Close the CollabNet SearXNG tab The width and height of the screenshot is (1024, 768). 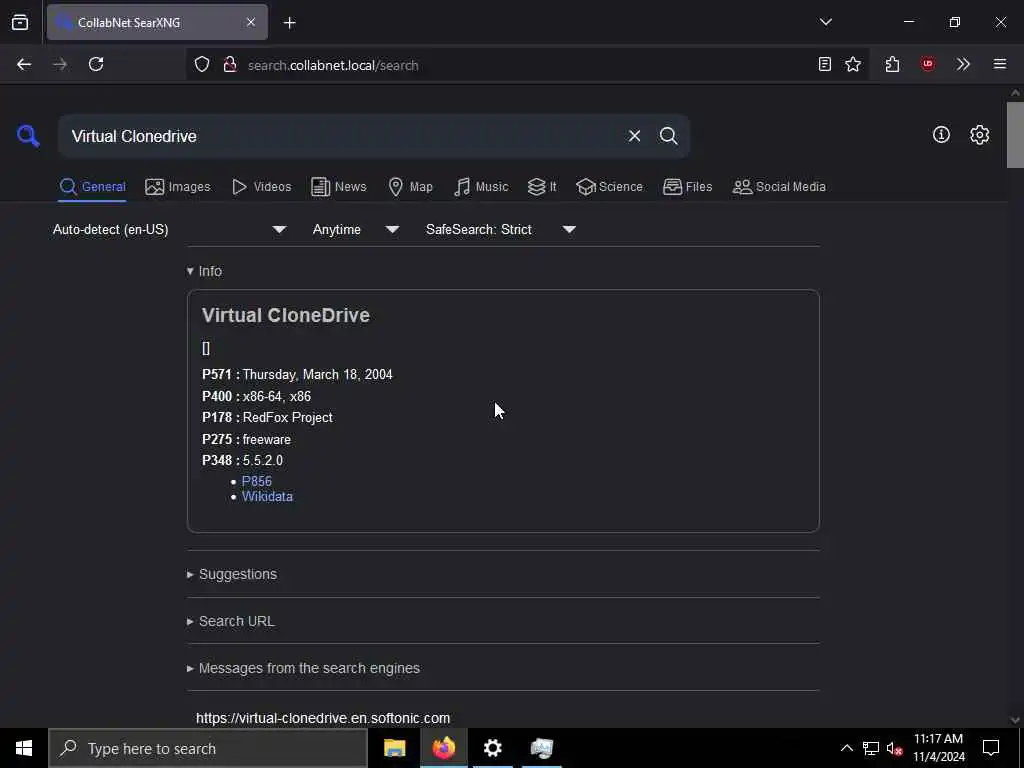click(251, 22)
